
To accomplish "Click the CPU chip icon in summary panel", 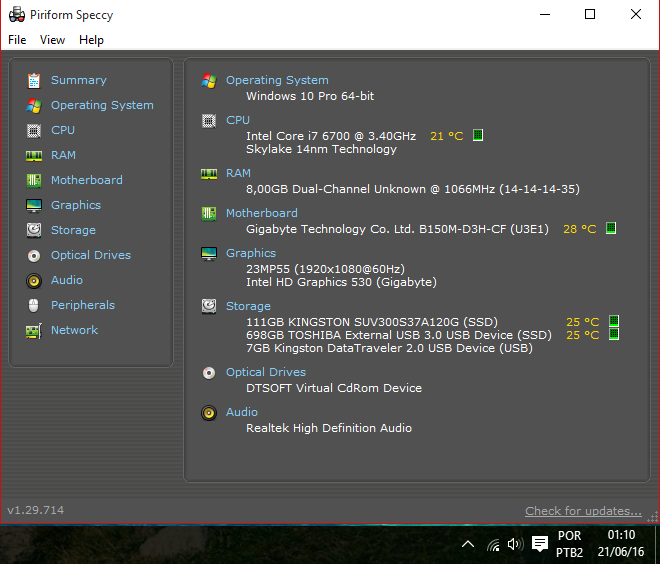I will pos(209,121).
